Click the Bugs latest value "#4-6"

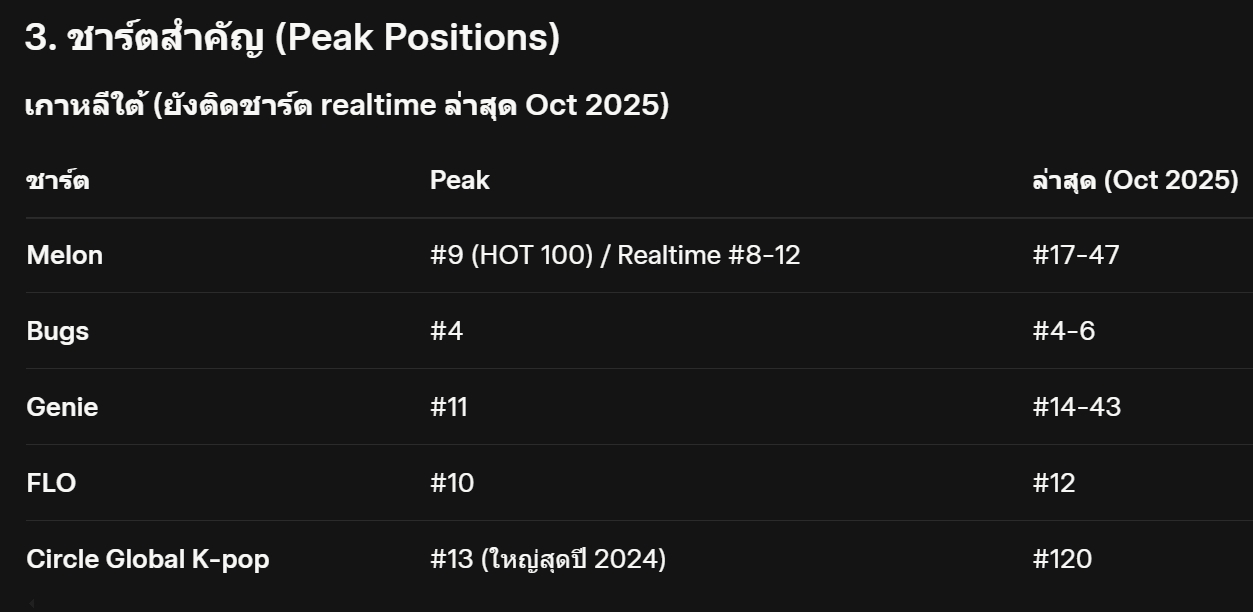tap(1064, 331)
